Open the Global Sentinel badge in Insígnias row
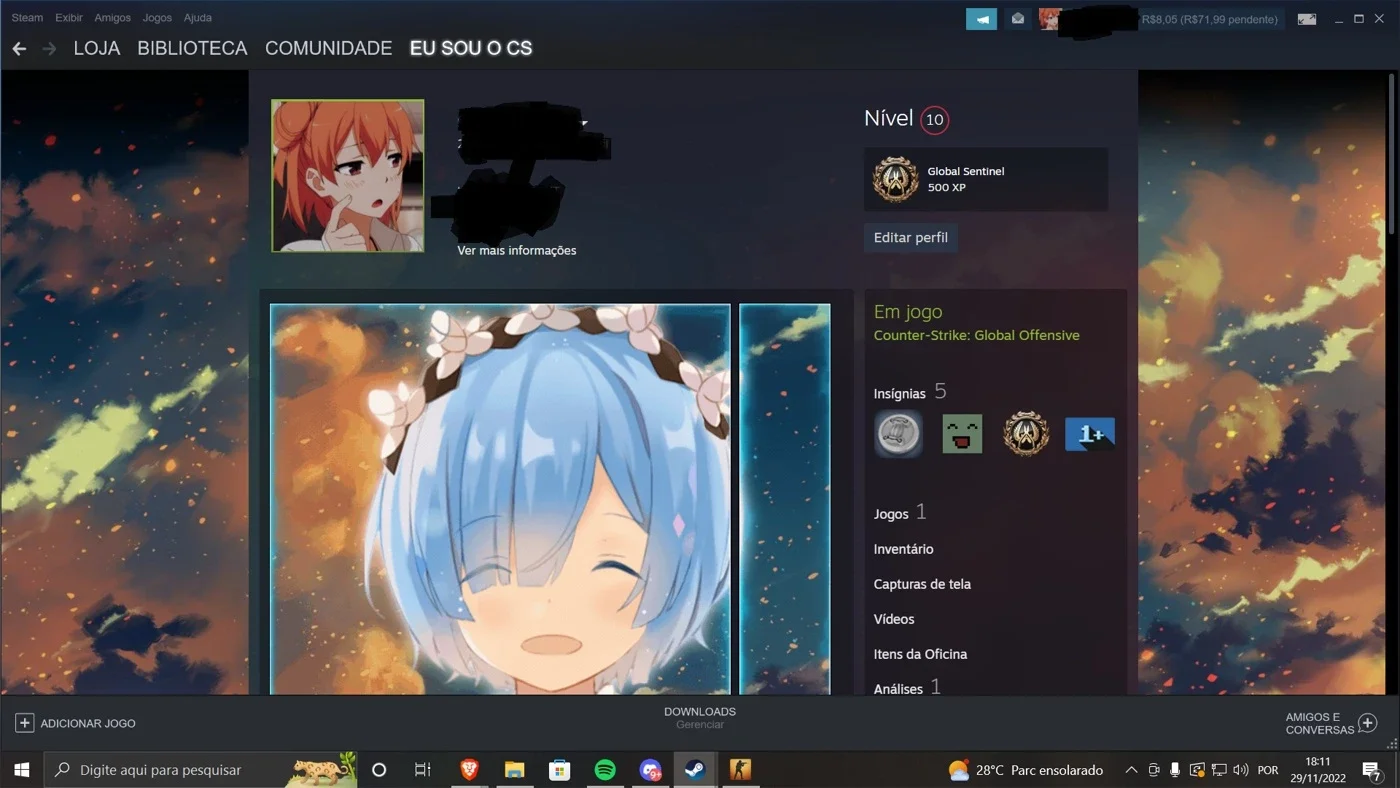Viewport: 1400px width, 788px height. (x=1026, y=434)
